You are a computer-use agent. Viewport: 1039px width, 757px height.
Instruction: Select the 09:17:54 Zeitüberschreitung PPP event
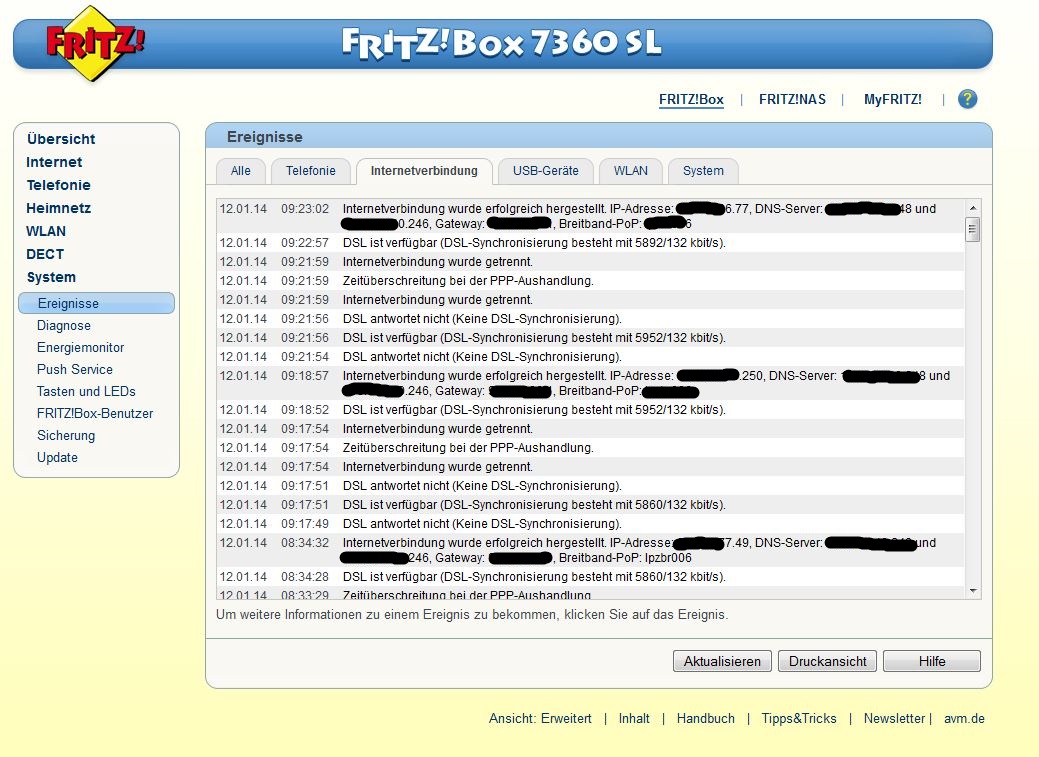coord(591,447)
